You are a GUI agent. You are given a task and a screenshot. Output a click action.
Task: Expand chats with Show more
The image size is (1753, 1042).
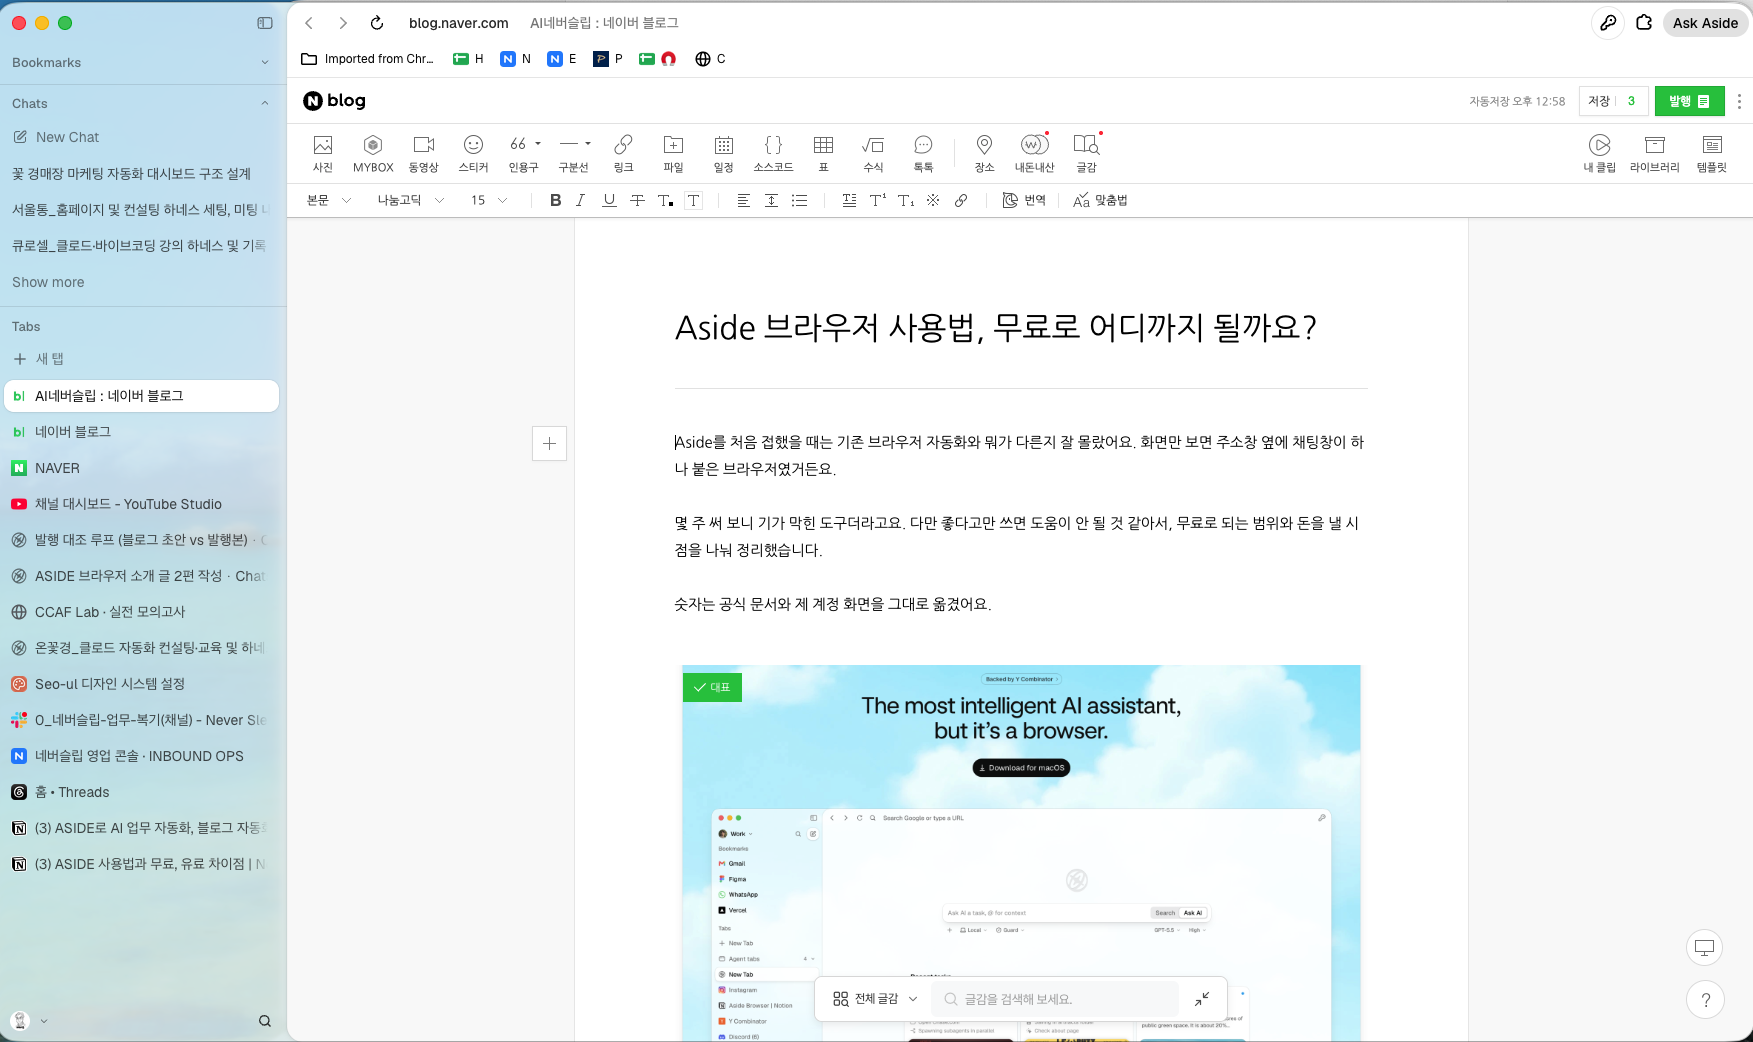48,282
